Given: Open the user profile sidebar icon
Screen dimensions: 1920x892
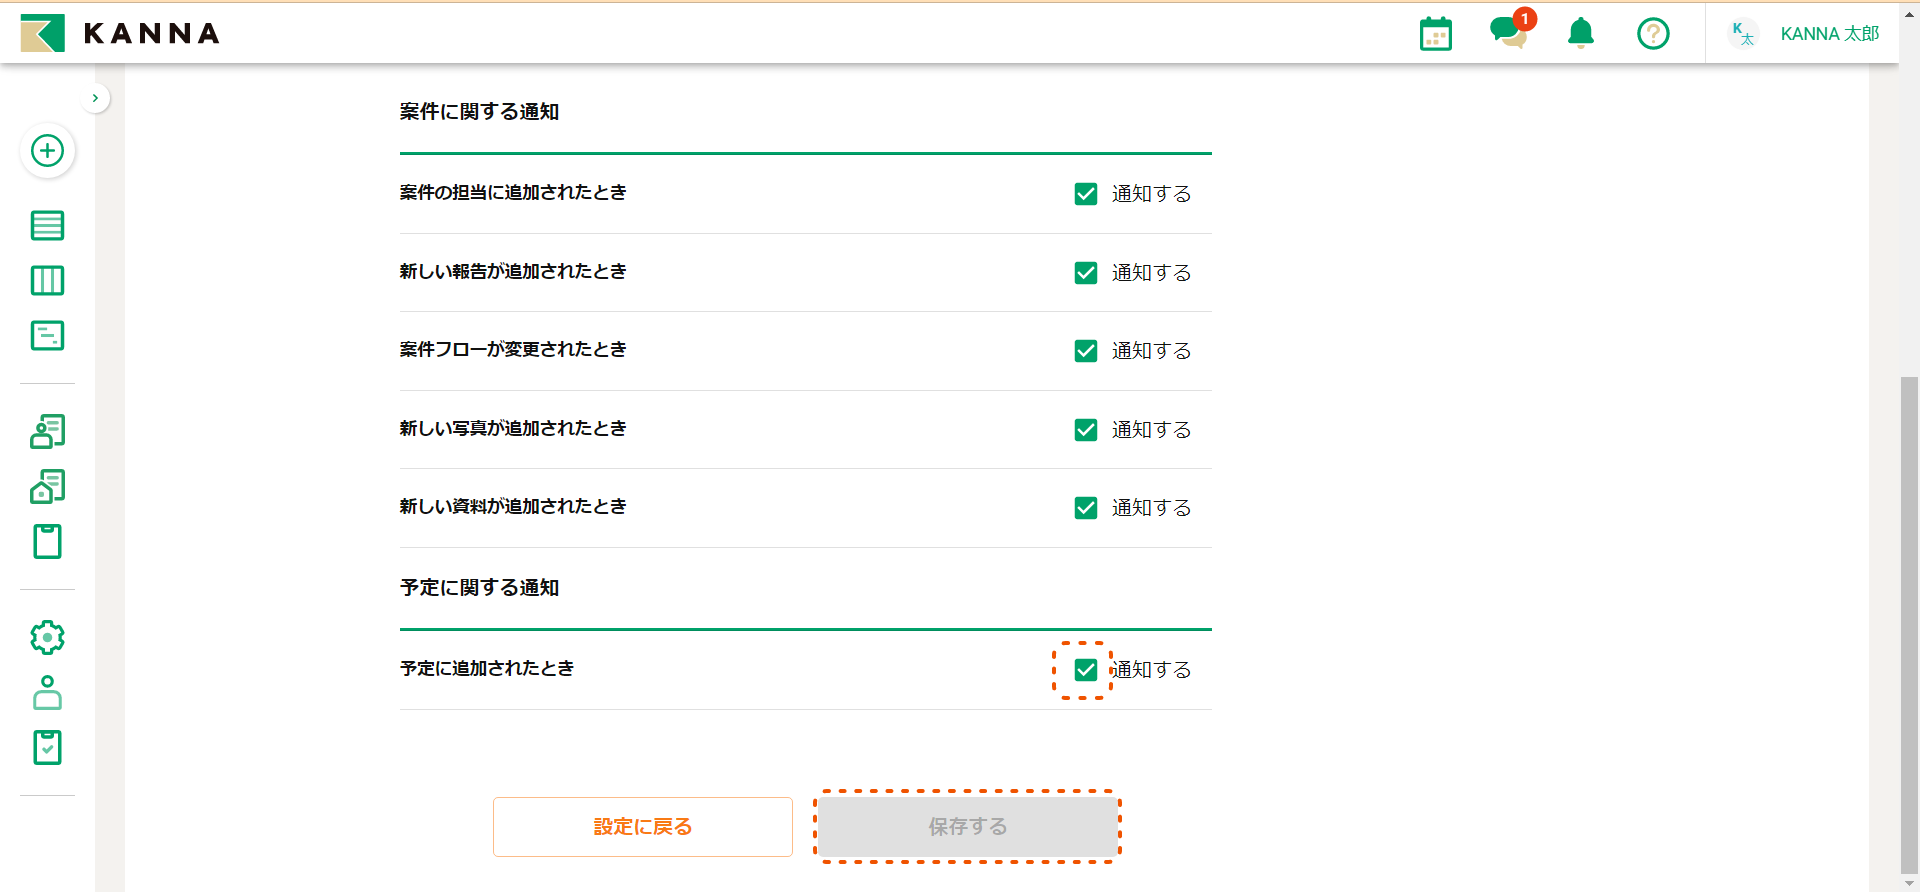Looking at the screenshot, I should 47,692.
